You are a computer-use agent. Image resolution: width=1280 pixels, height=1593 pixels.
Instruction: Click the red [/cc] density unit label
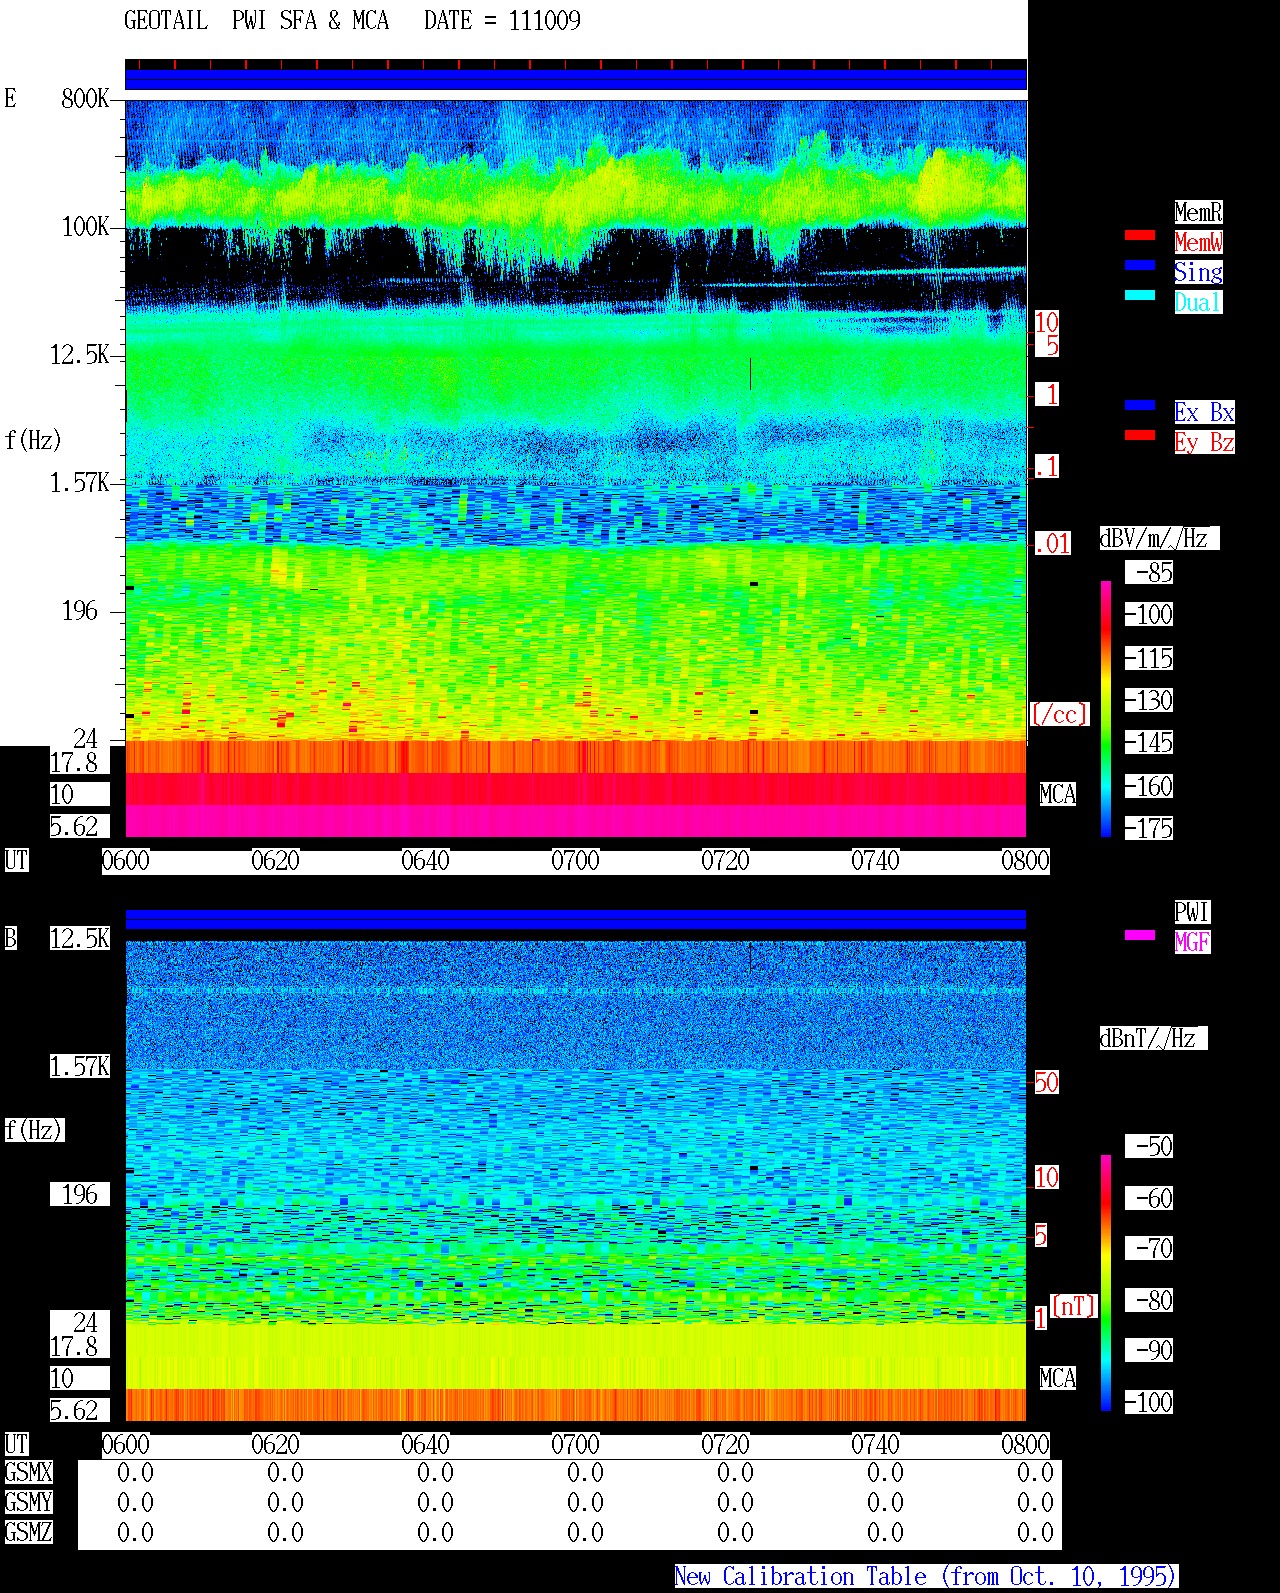(1059, 714)
